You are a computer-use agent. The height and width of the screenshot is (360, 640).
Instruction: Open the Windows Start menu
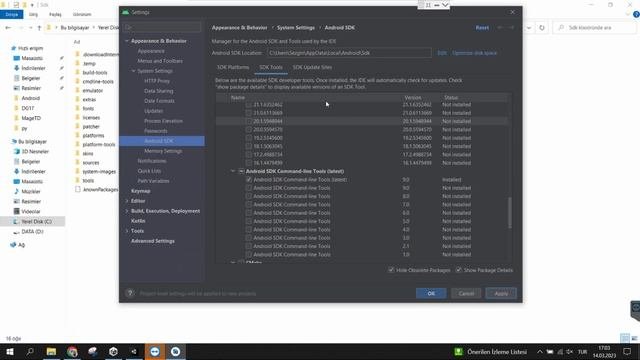tap(9, 351)
